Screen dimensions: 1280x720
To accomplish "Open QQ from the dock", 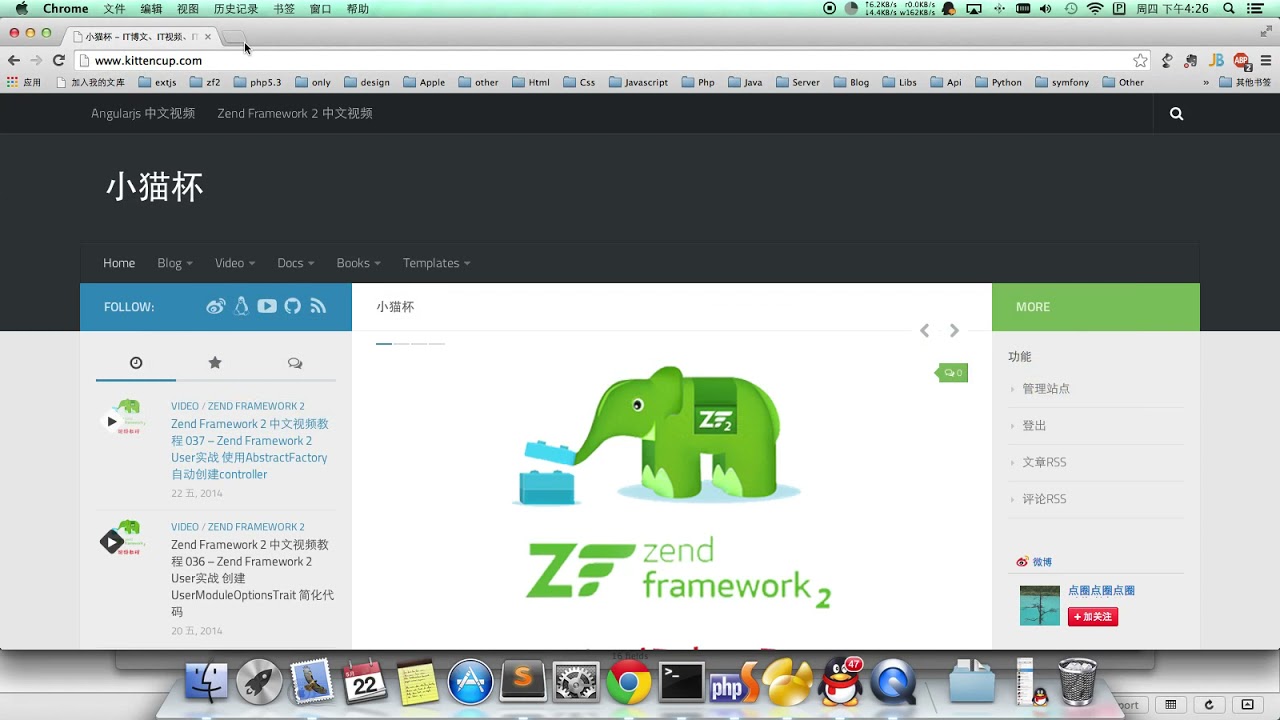I will click(x=840, y=682).
